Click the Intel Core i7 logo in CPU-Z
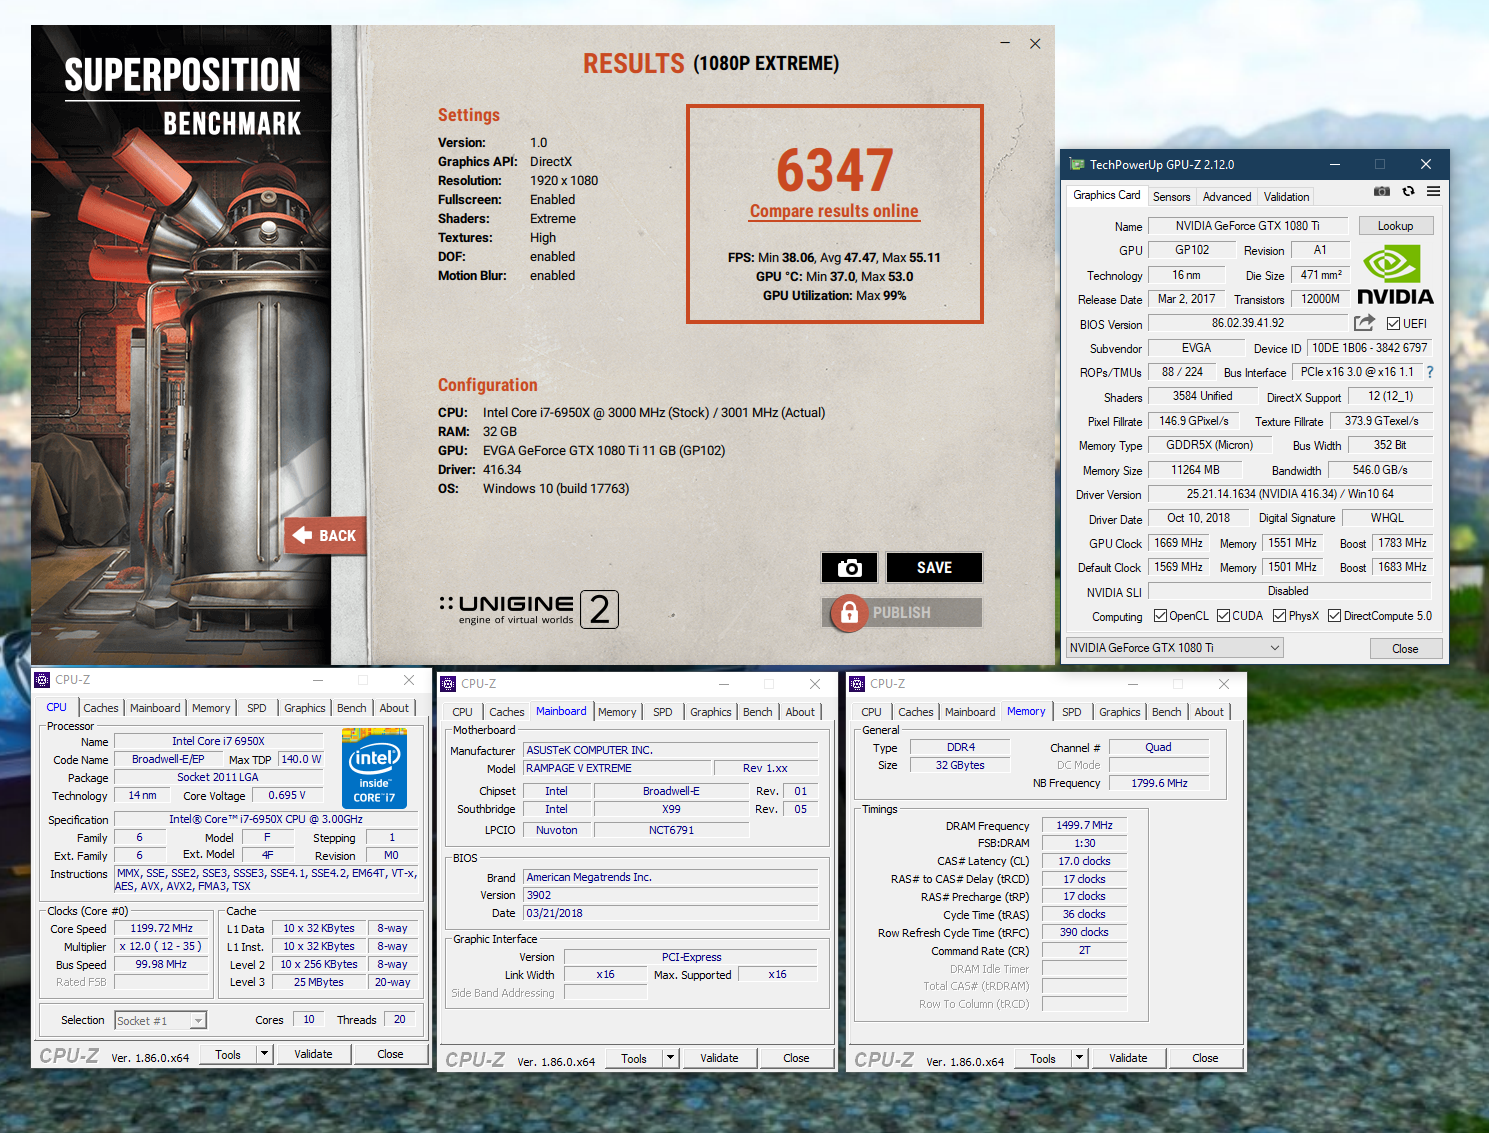The height and width of the screenshot is (1133, 1489). coord(375,768)
